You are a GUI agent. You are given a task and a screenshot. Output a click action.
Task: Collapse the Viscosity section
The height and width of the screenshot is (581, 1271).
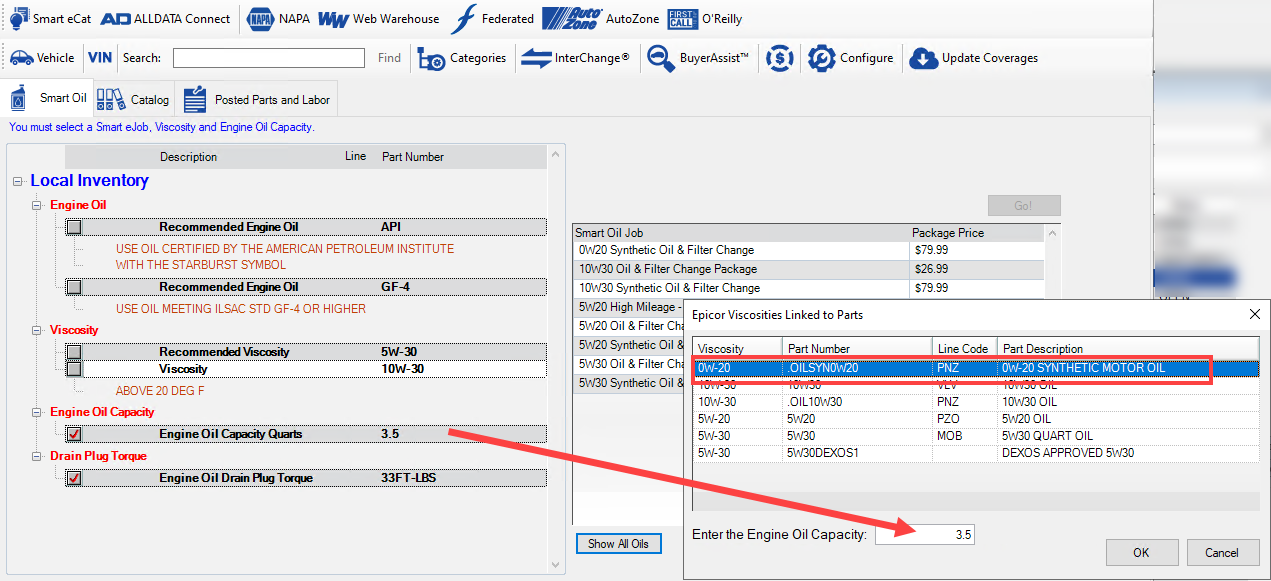pyautogui.click(x=37, y=330)
